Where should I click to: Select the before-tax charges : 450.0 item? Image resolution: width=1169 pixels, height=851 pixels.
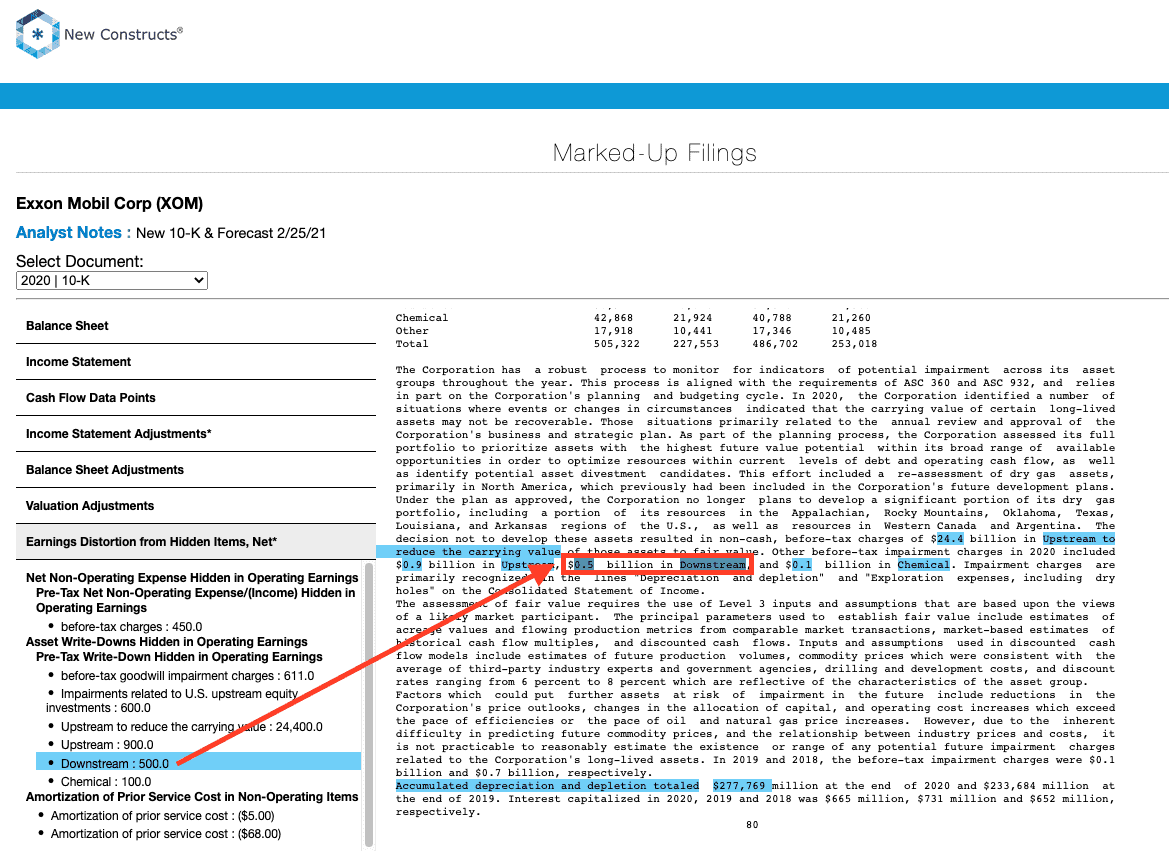(x=131, y=627)
